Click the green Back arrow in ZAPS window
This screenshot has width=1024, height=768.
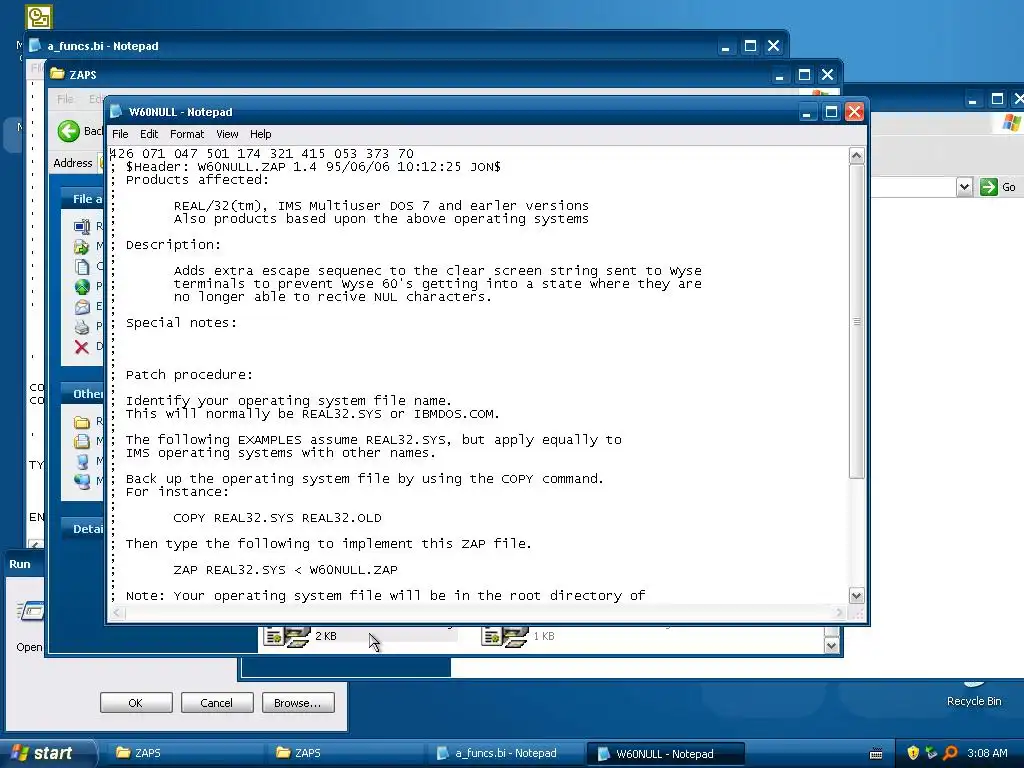69,131
